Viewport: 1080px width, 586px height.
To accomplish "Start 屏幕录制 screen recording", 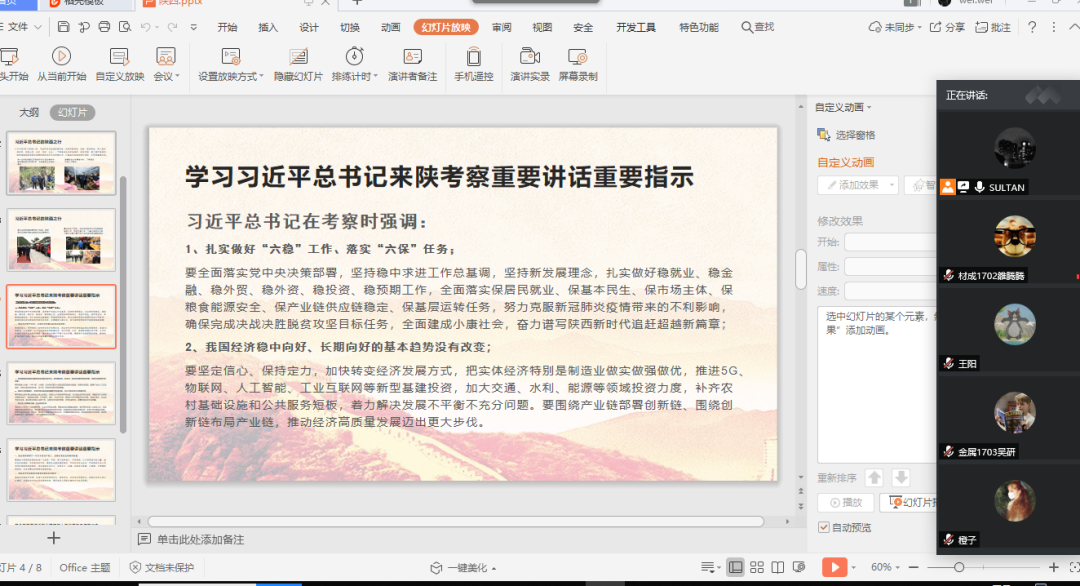I will click(578, 57).
